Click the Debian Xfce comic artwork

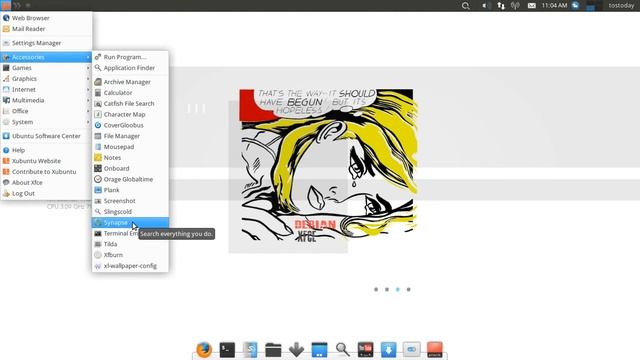click(328, 165)
